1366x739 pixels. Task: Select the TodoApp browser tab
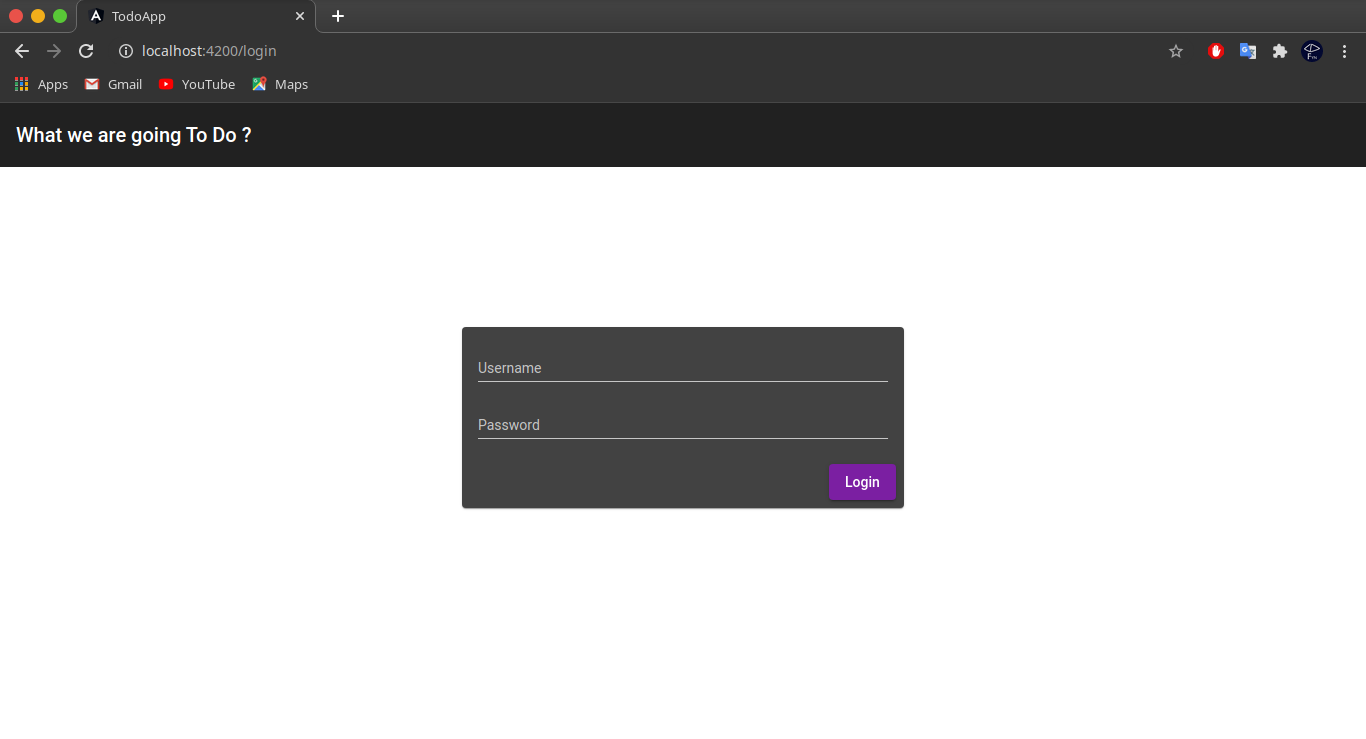(196, 16)
